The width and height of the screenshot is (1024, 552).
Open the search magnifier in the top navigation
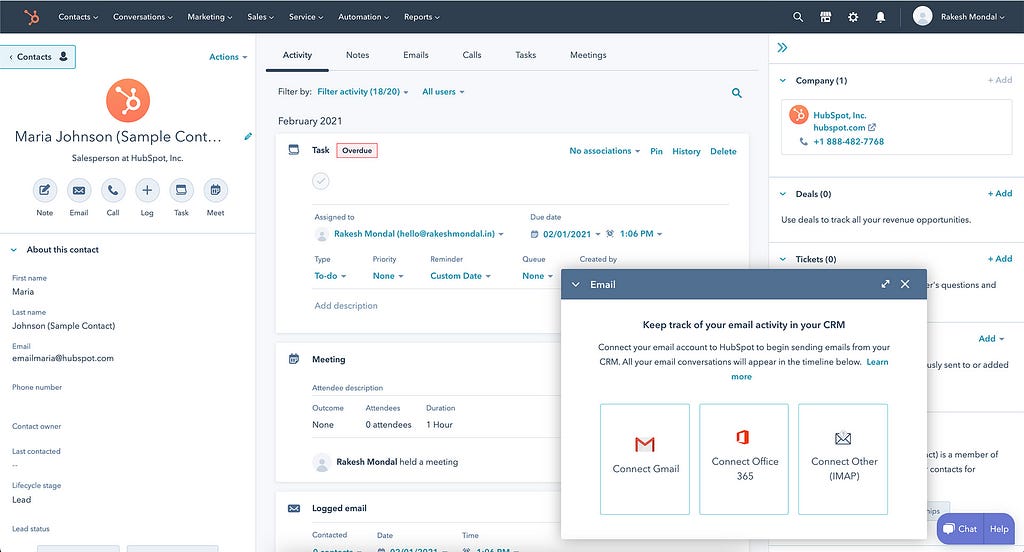coord(798,17)
